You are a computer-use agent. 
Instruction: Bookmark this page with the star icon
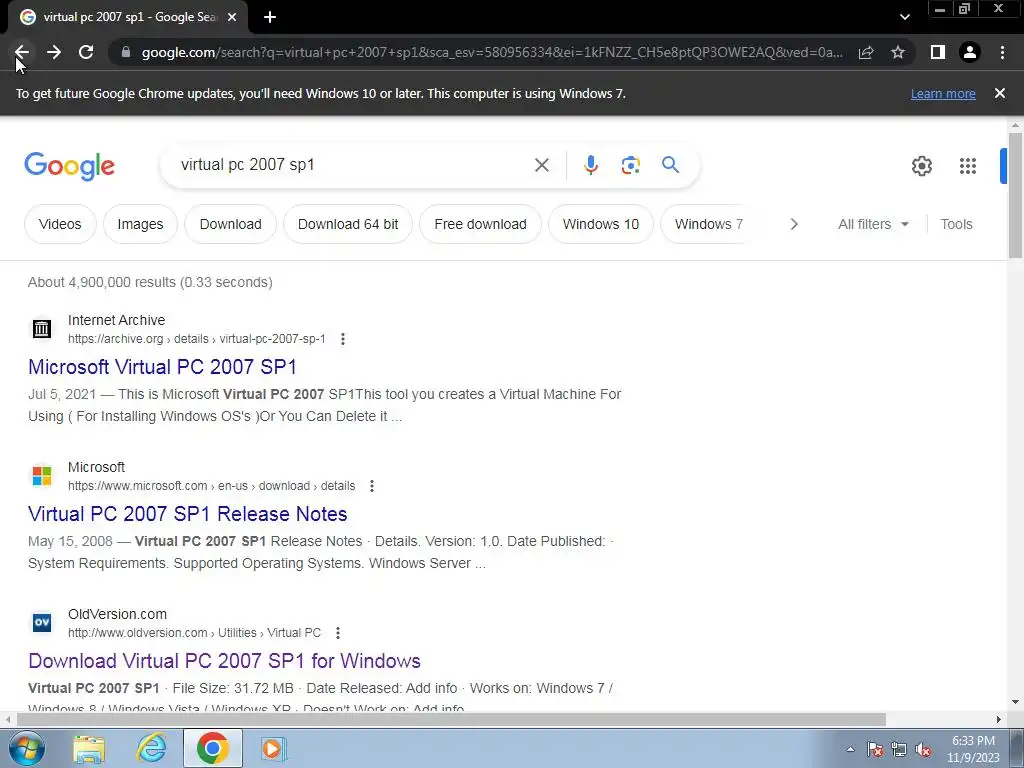point(898,52)
